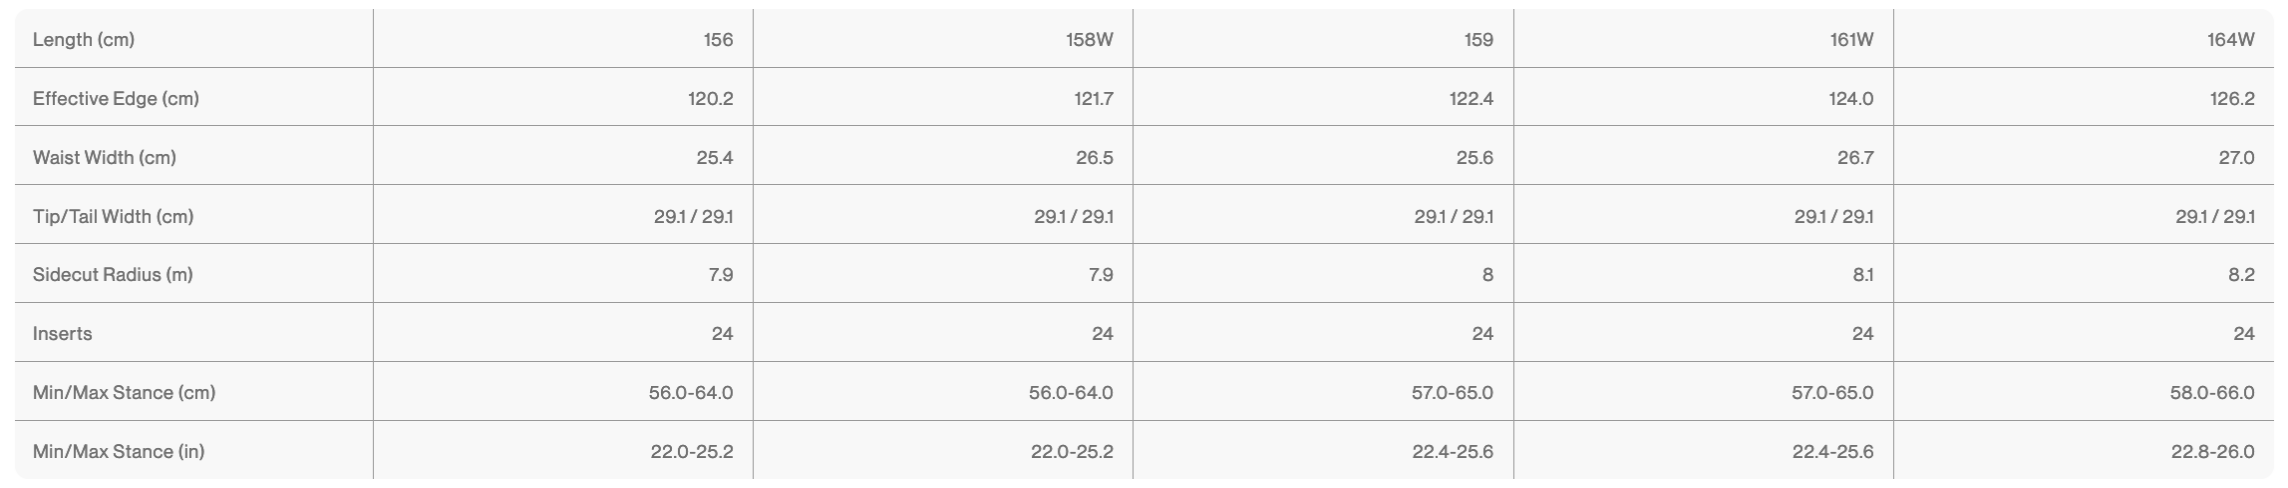
Task: Click the 120.2 effective edge value
Action: pos(710,98)
